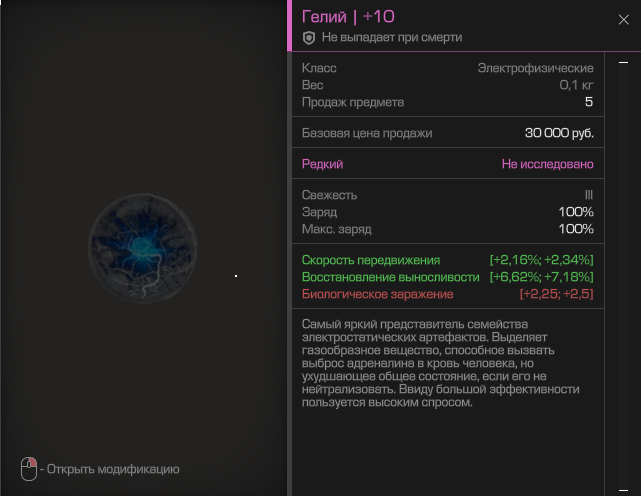This screenshot has width=641, height=496.
Task: Click the artifact description paragraph
Action: [440, 363]
